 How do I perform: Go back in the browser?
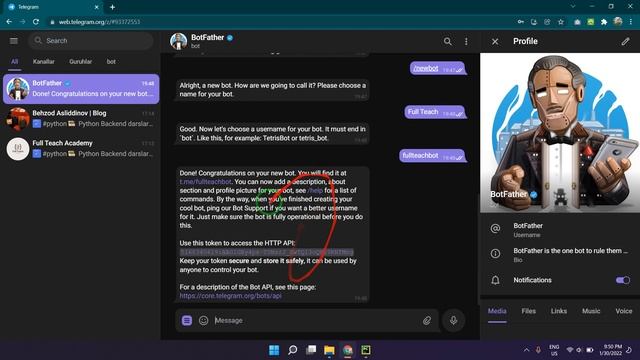click(x=9, y=22)
